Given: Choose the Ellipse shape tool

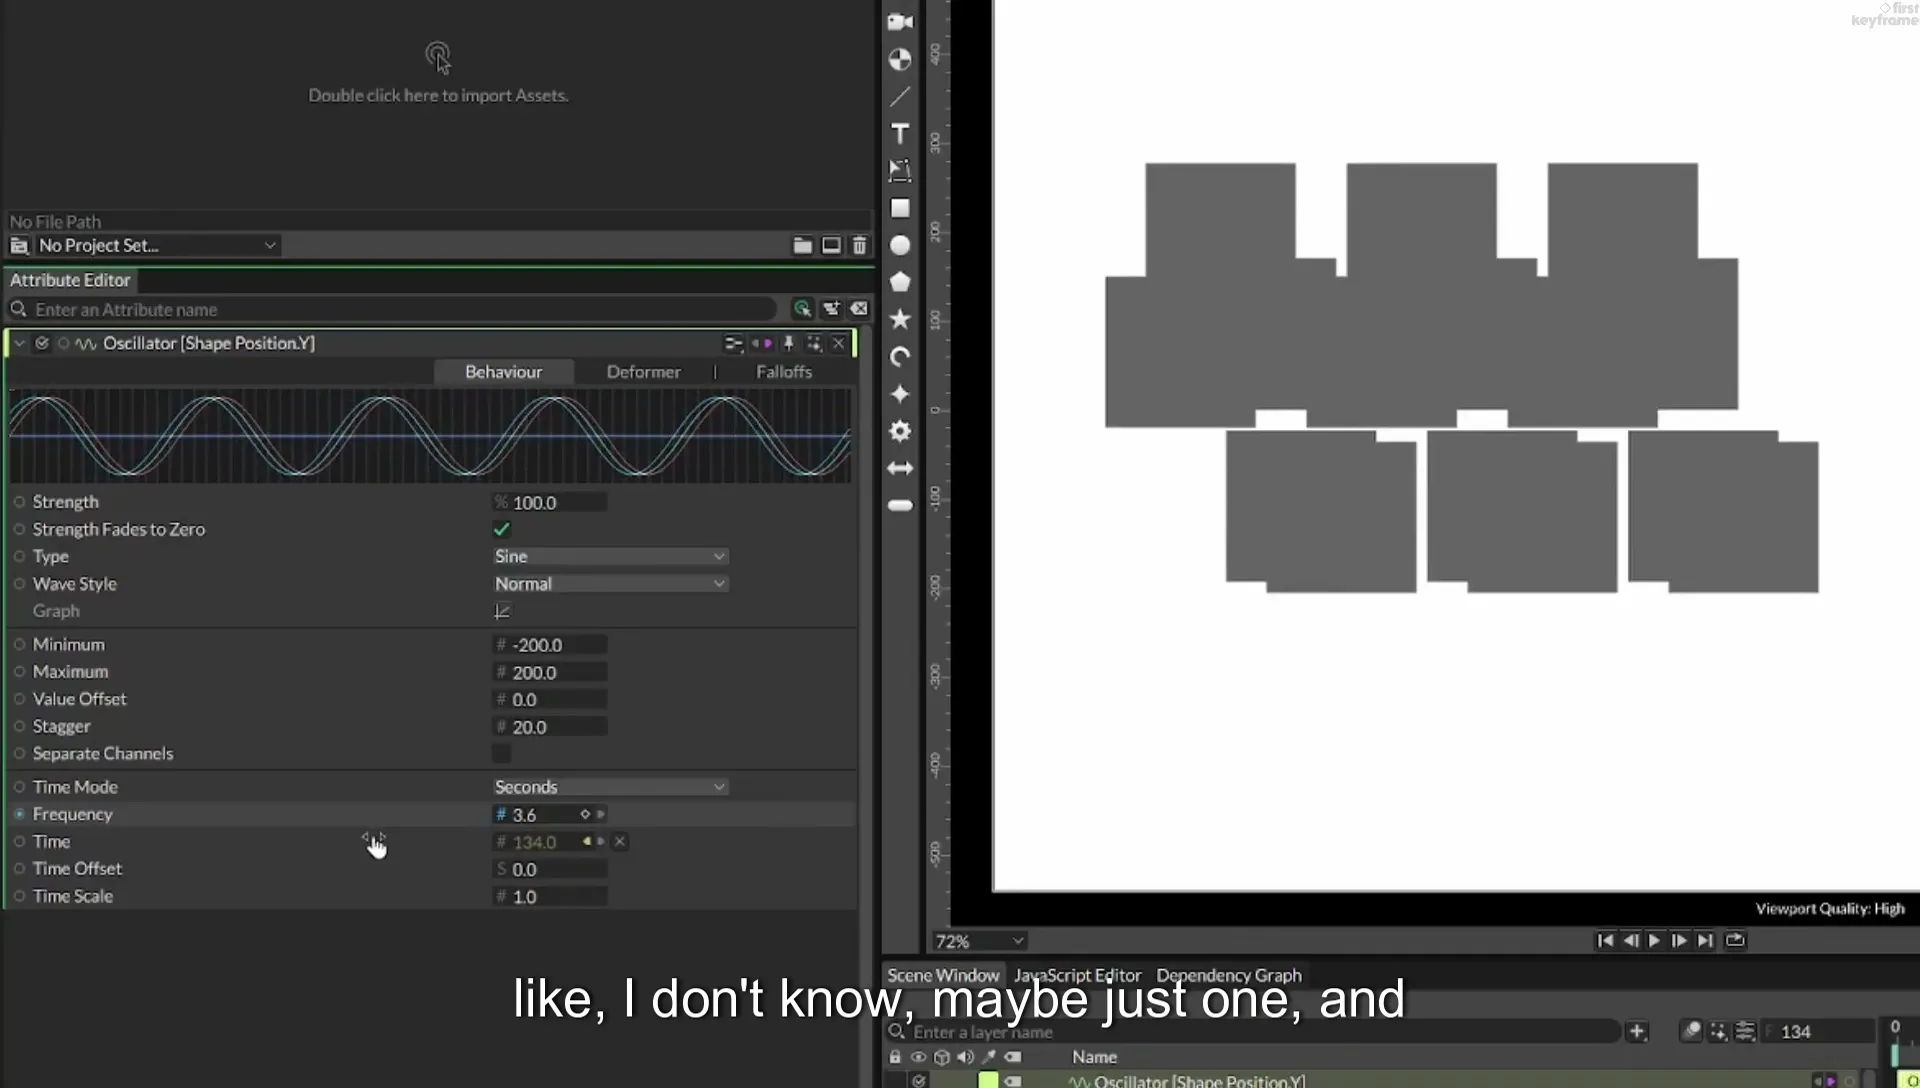Looking at the screenshot, I should click(900, 245).
